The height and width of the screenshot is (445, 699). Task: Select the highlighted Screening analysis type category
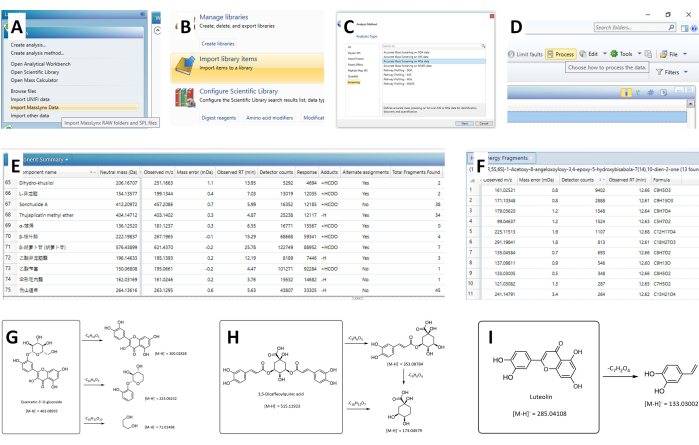pyautogui.click(x=354, y=82)
